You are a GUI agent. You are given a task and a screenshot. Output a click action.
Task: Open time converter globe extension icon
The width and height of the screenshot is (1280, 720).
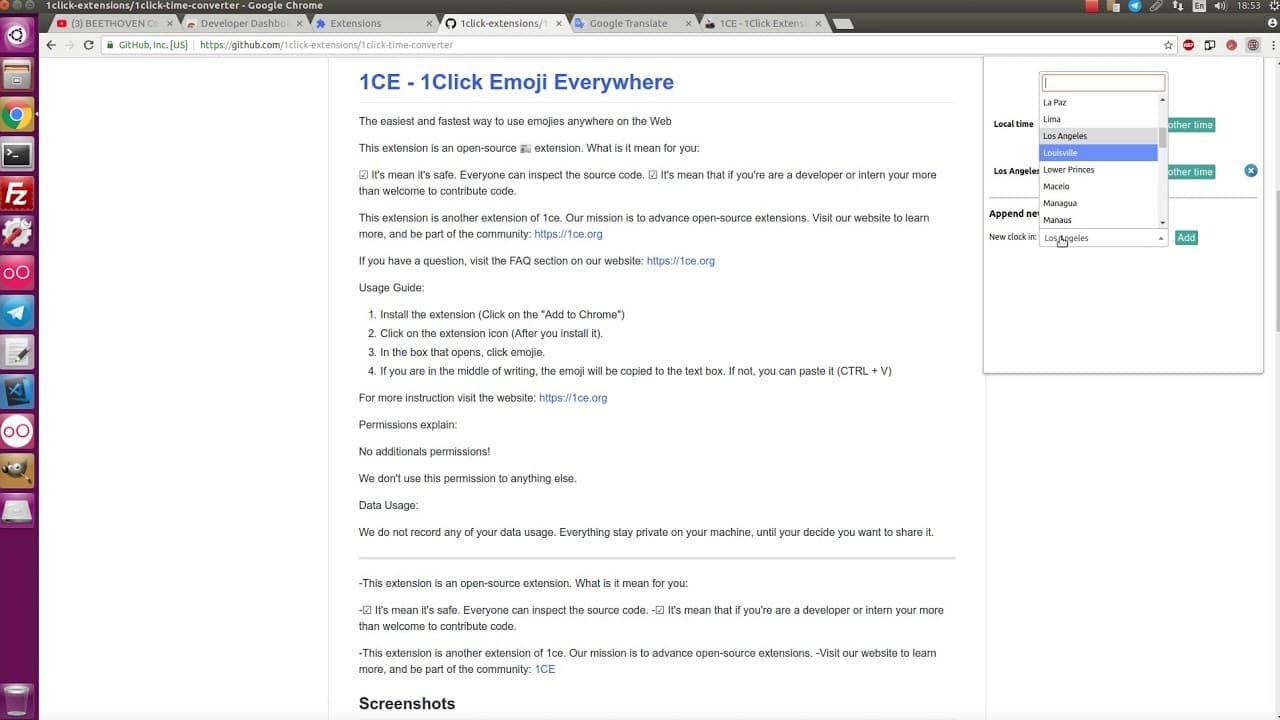(x=1252, y=45)
